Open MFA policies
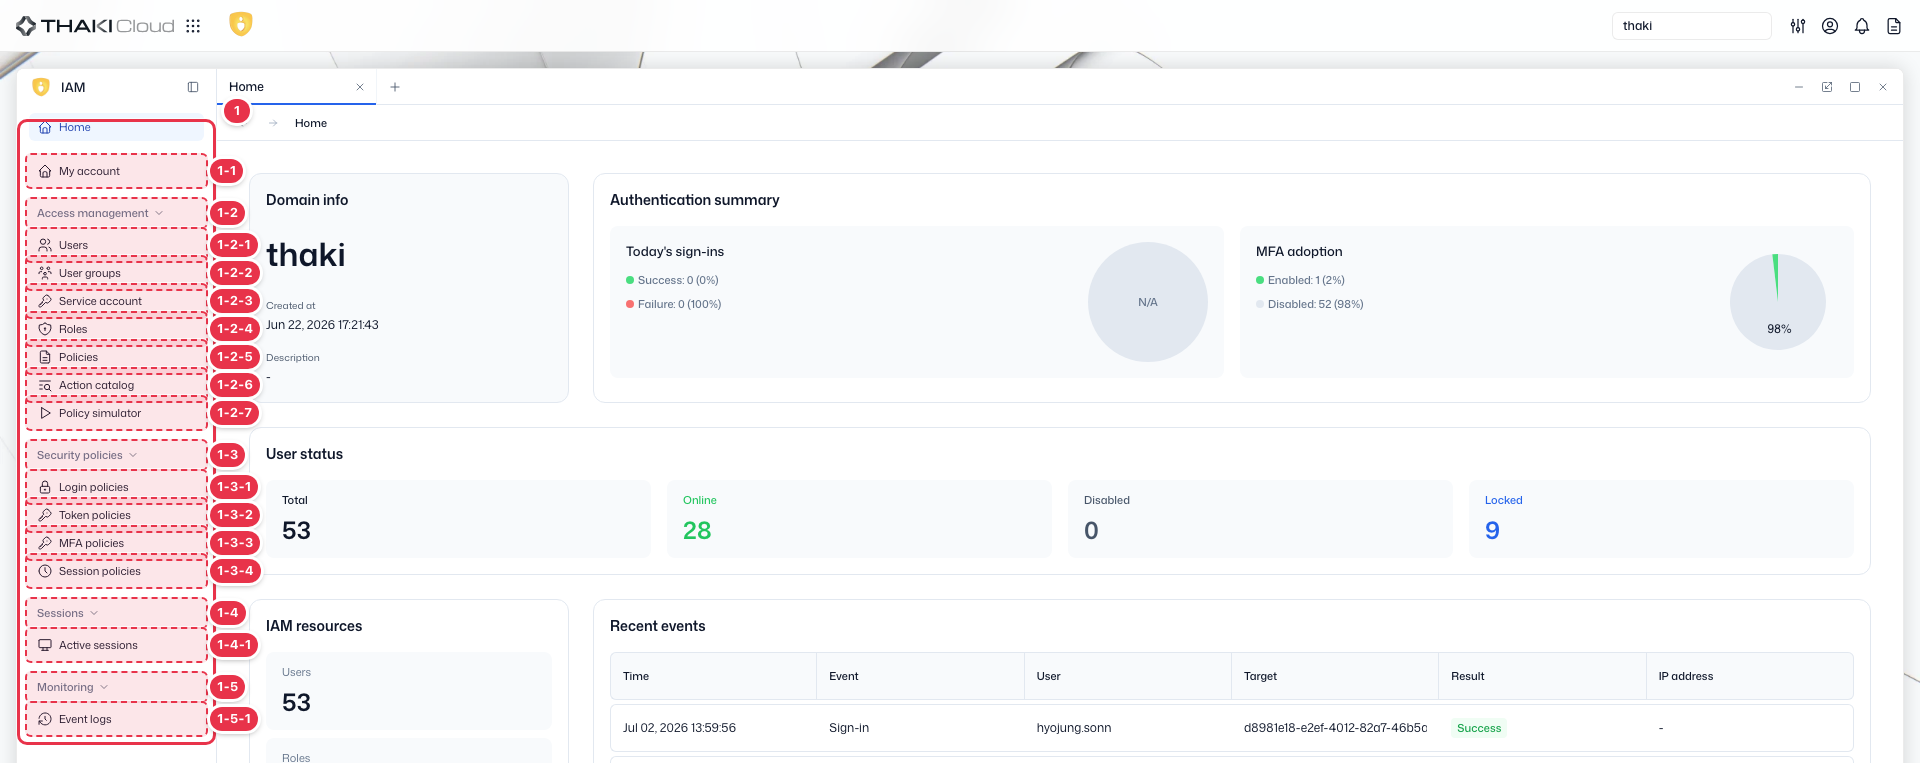Screen dimensions: 1920x763 [x=116, y=543]
